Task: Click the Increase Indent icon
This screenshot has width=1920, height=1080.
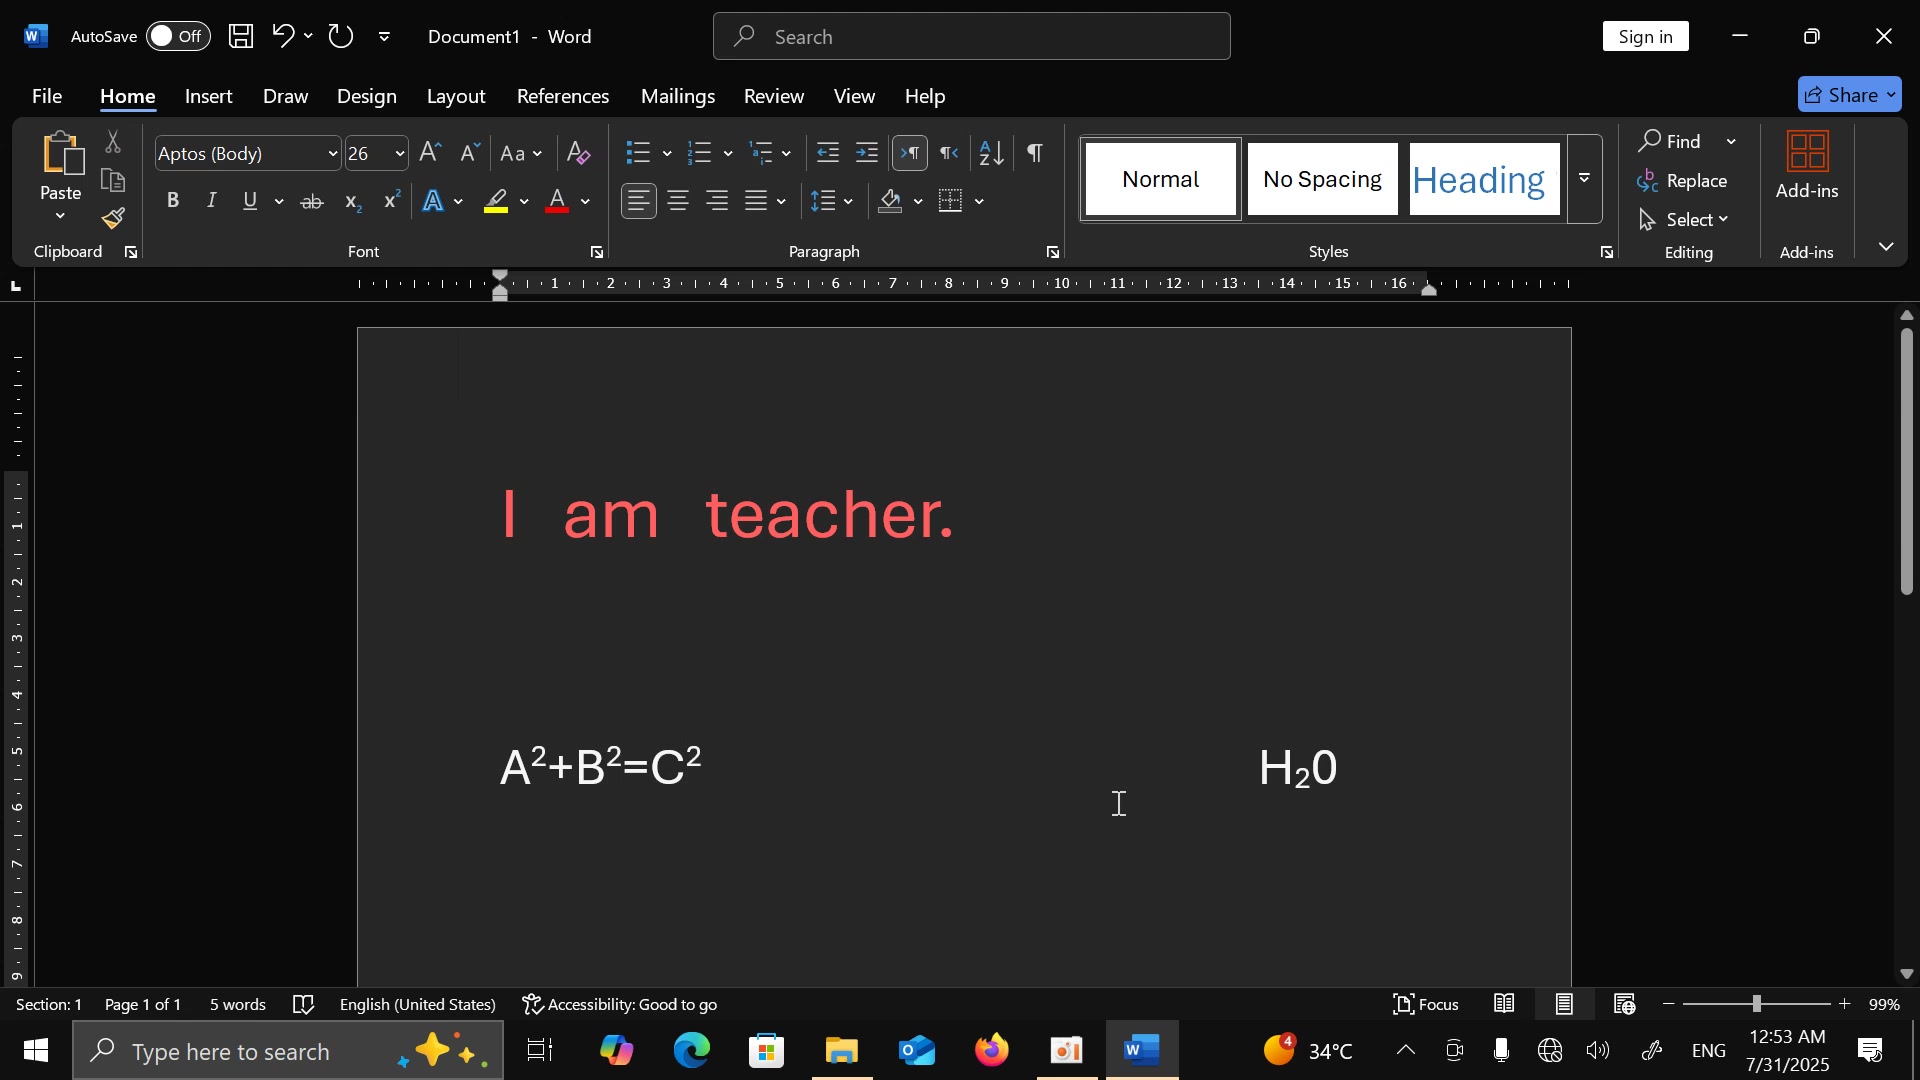Action: click(x=867, y=153)
